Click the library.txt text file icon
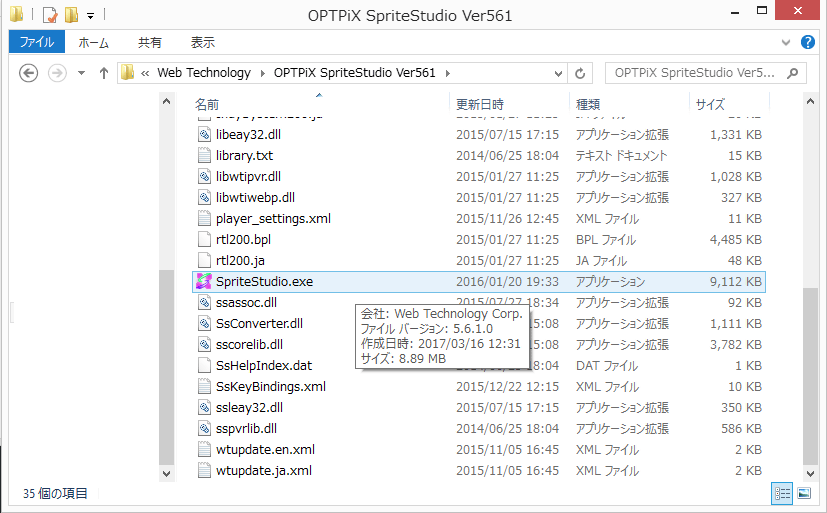827x513 pixels. [204, 156]
